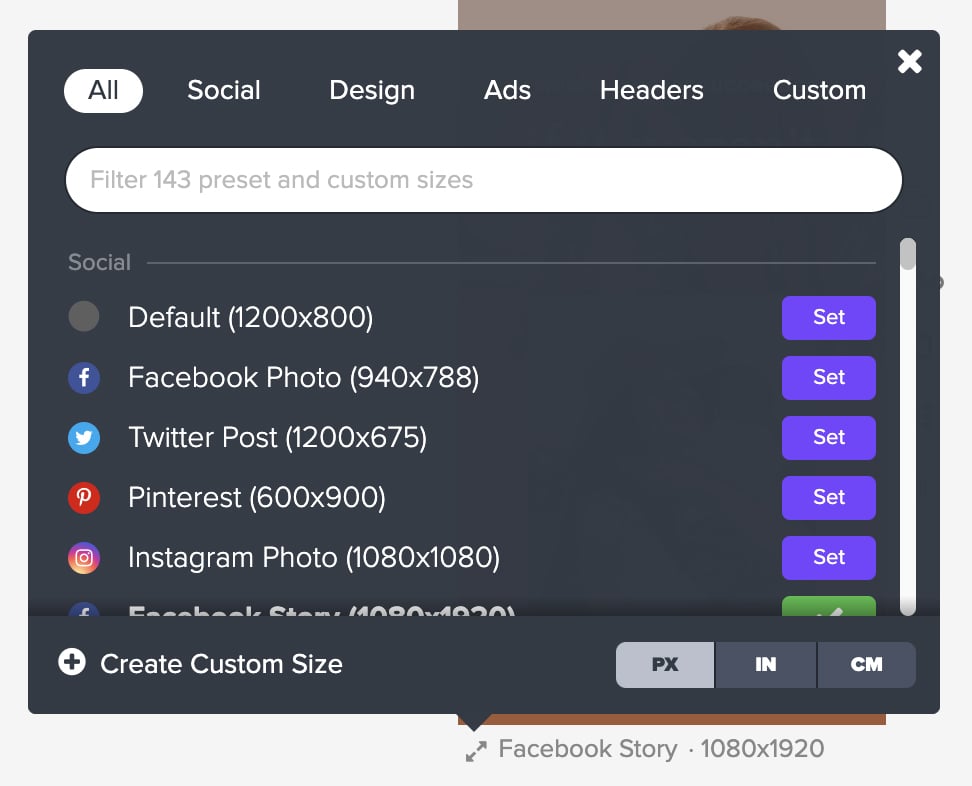This screenshot has height=786, width=972.
Task: Click the Facebook icon next to Facebook Photo
Action: point(84,378)
